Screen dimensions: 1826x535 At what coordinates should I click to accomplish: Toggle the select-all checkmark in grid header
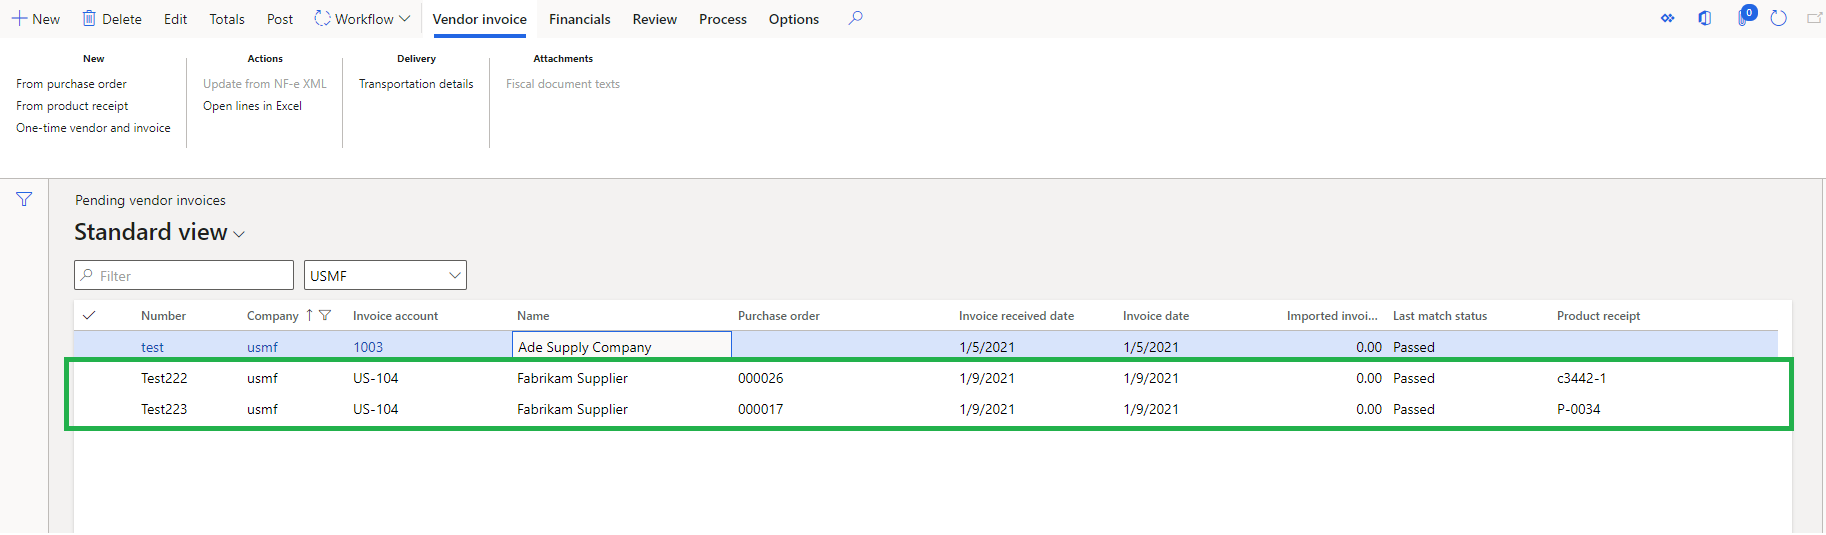pyautogui.click(x=89, y=315)
